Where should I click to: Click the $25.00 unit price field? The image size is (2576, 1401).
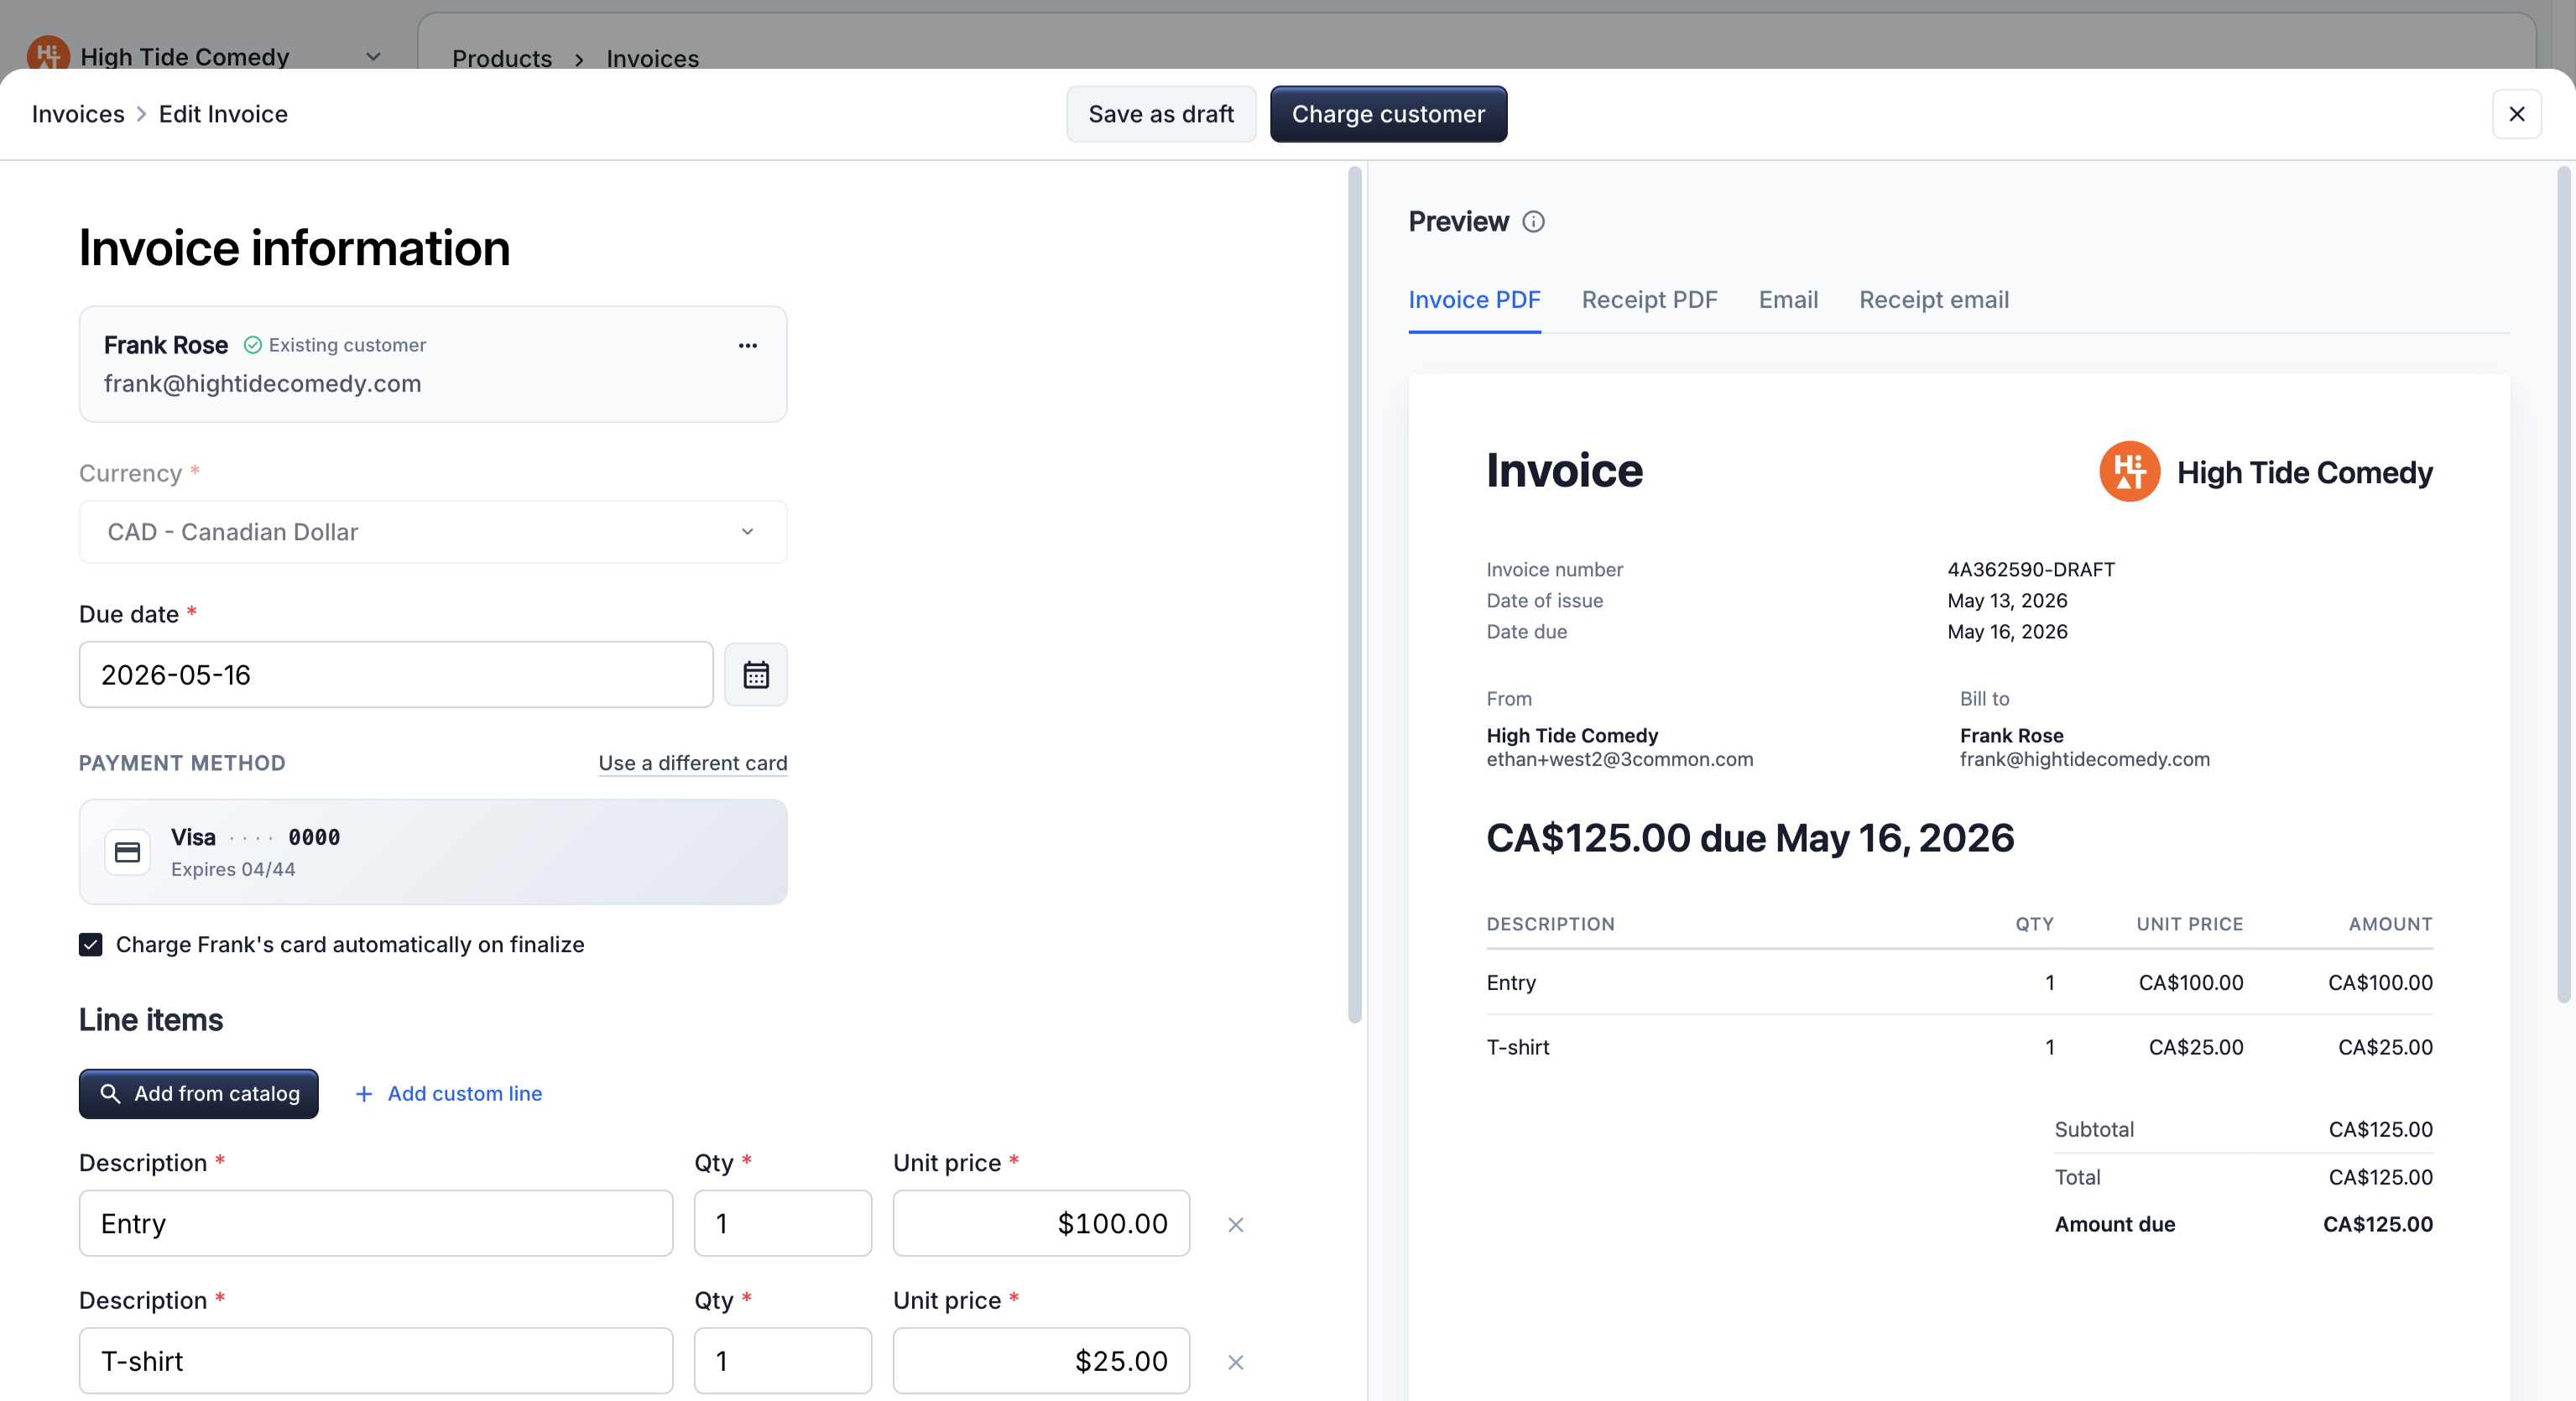tap(1041, 1362)
